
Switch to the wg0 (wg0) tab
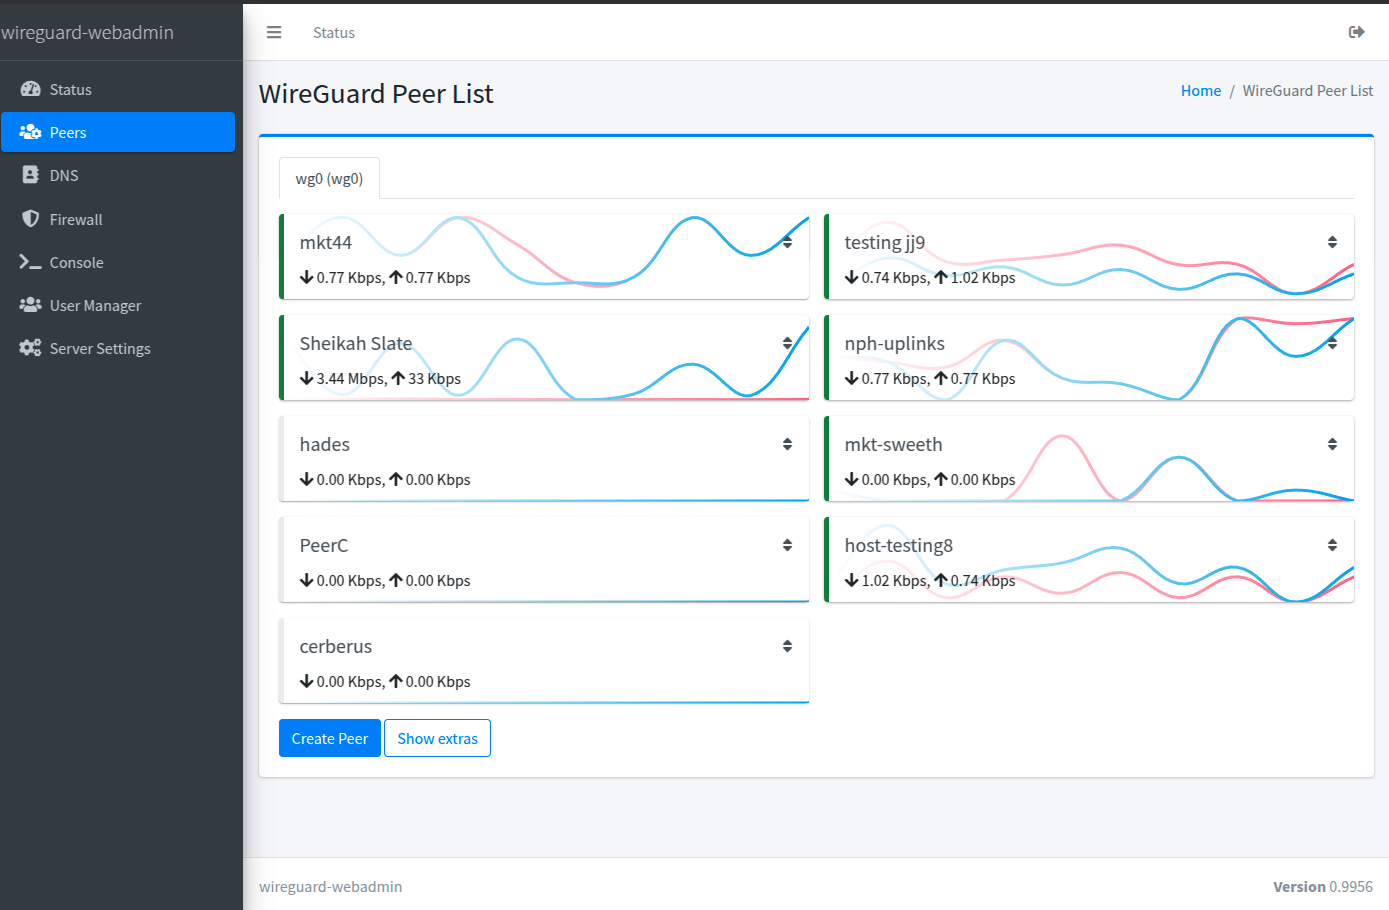pyautogui.click(x=329, y=178)
